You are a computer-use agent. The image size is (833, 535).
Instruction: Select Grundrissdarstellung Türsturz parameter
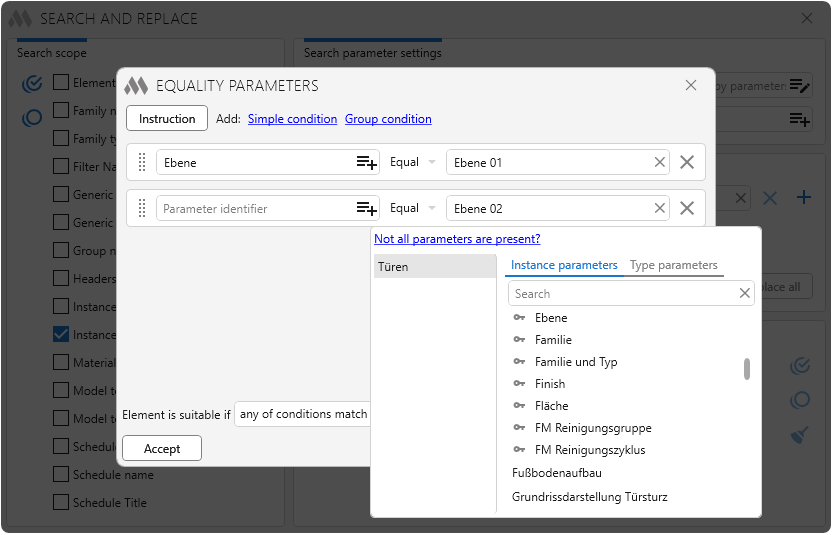(x=590, y=497)
